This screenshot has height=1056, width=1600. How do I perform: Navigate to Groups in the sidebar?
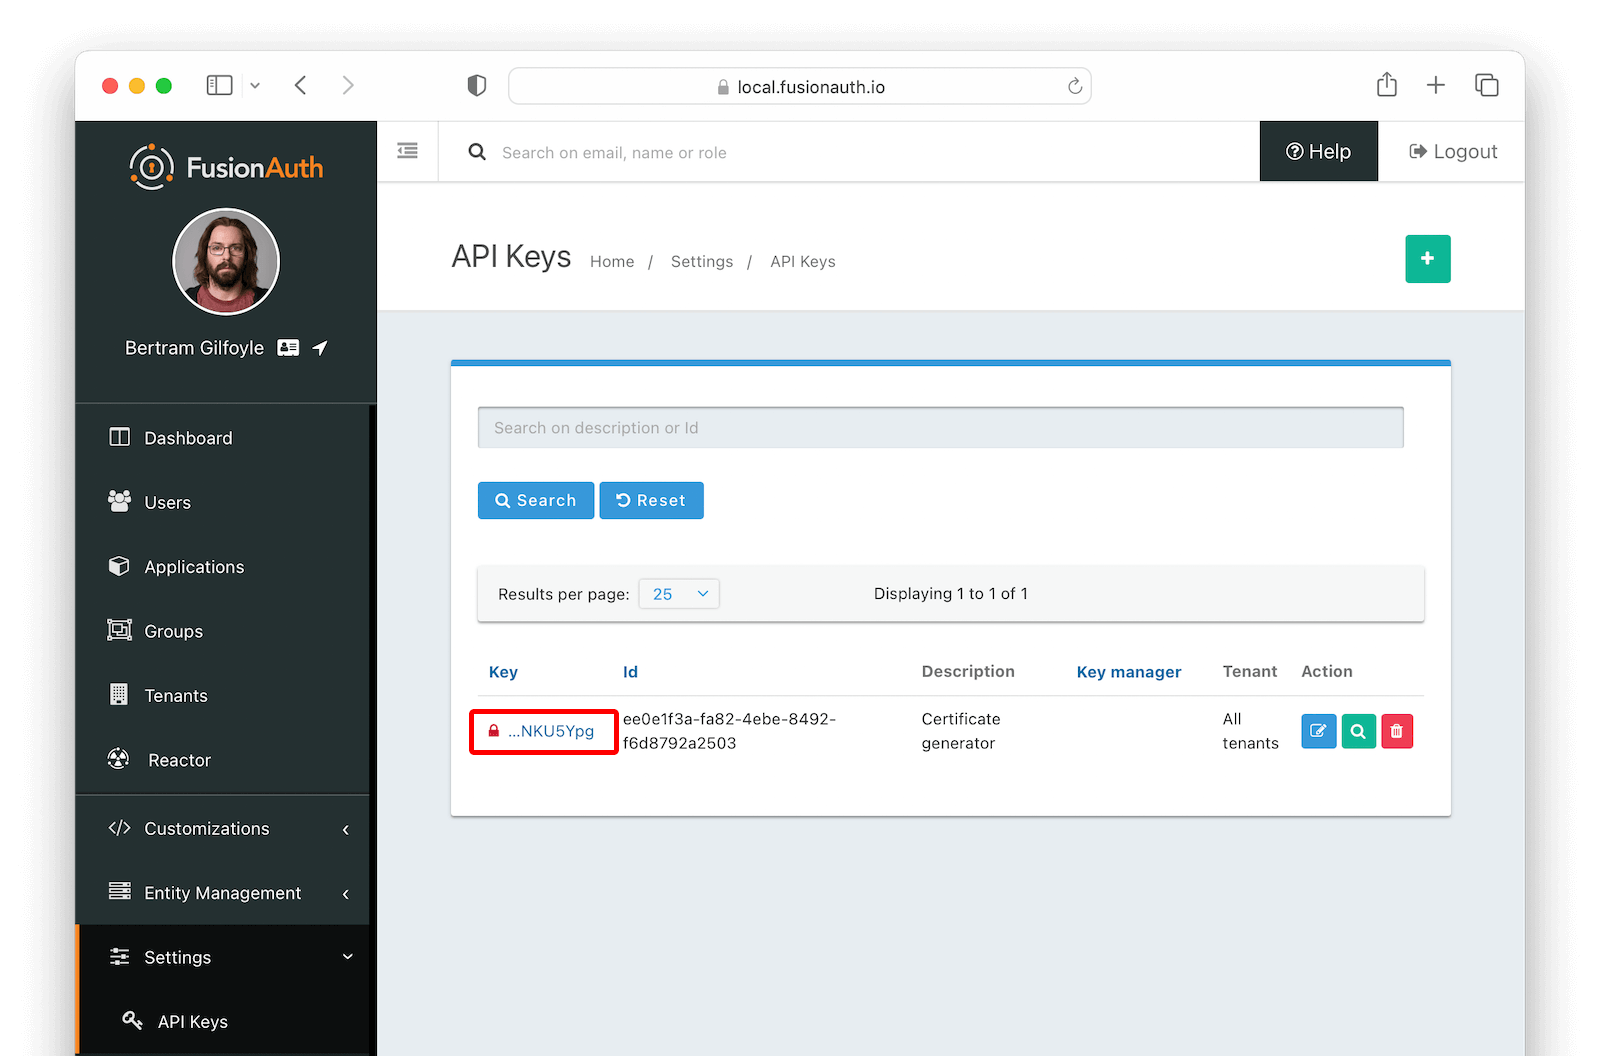tap(173, 630)
